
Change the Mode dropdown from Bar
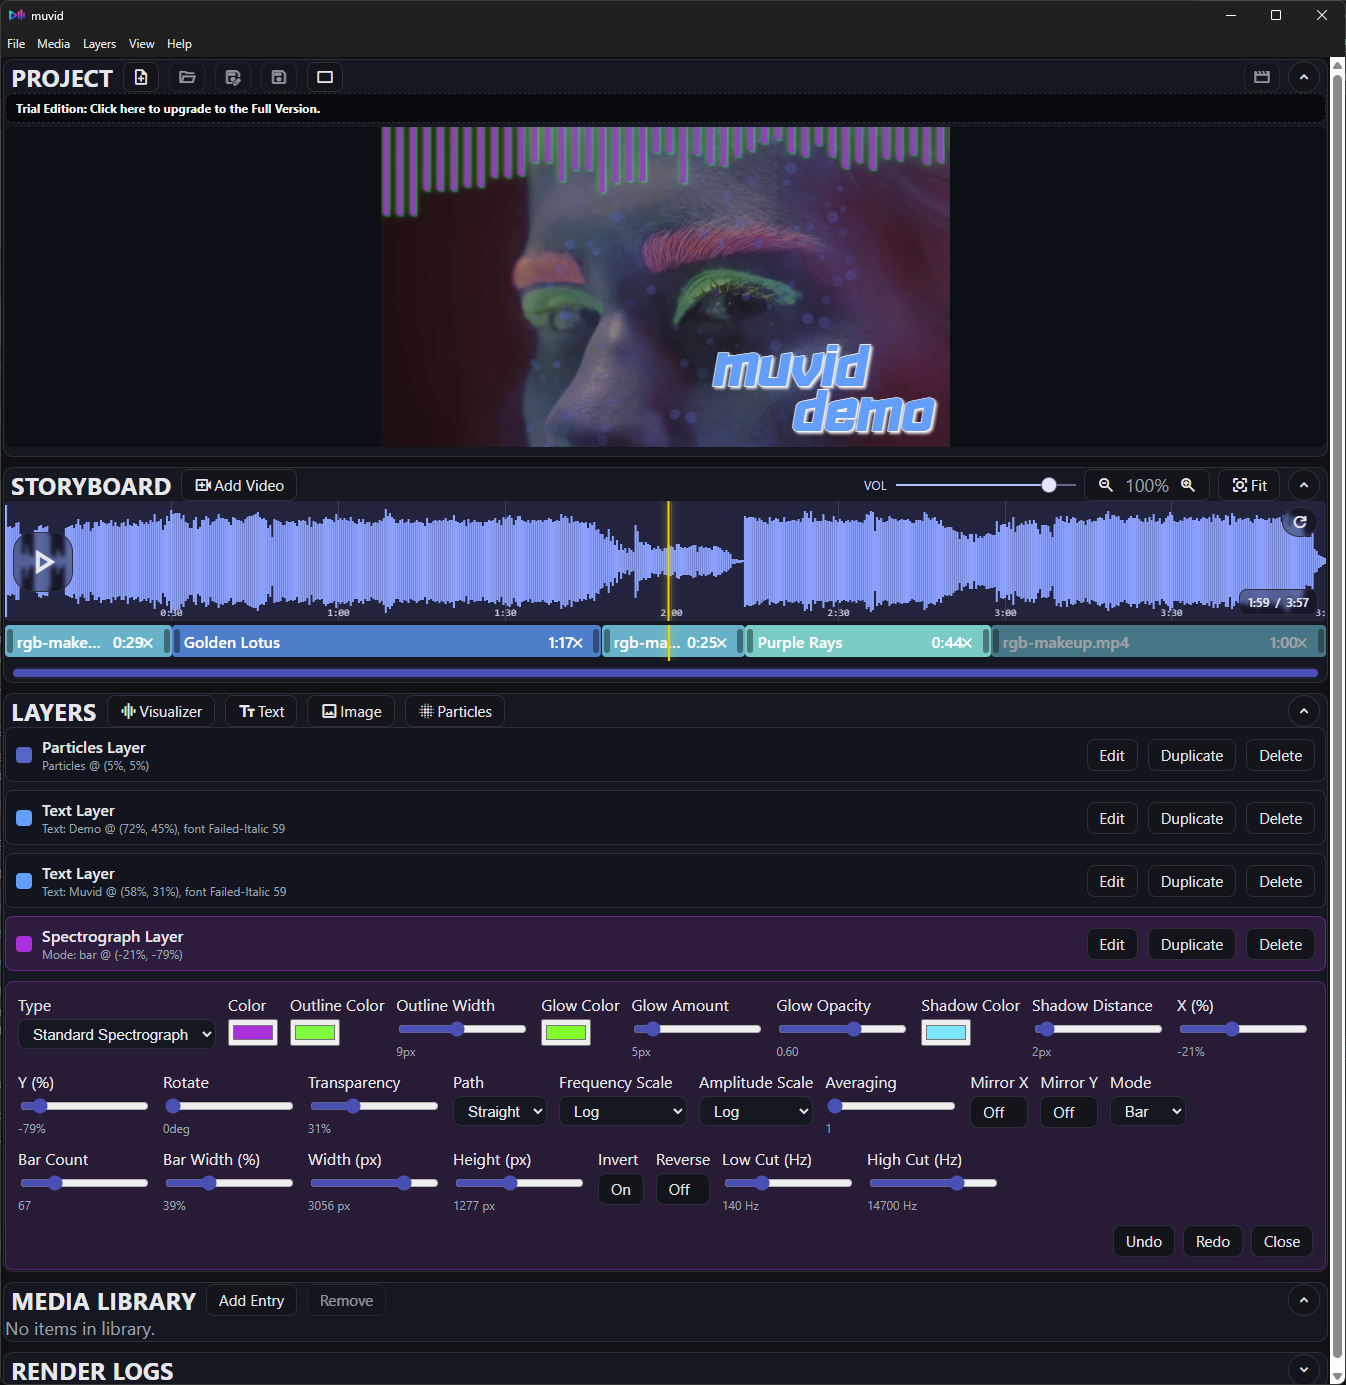(1147, 1111)
